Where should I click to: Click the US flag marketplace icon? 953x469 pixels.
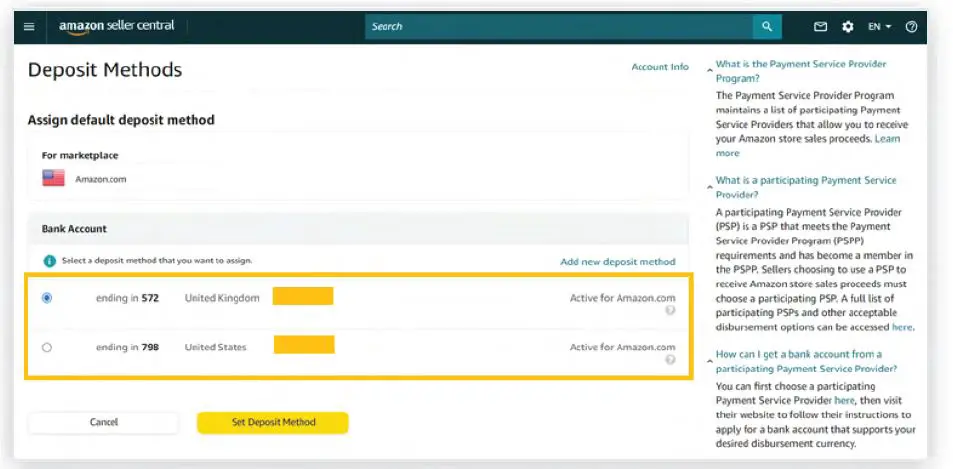(53, 179)
